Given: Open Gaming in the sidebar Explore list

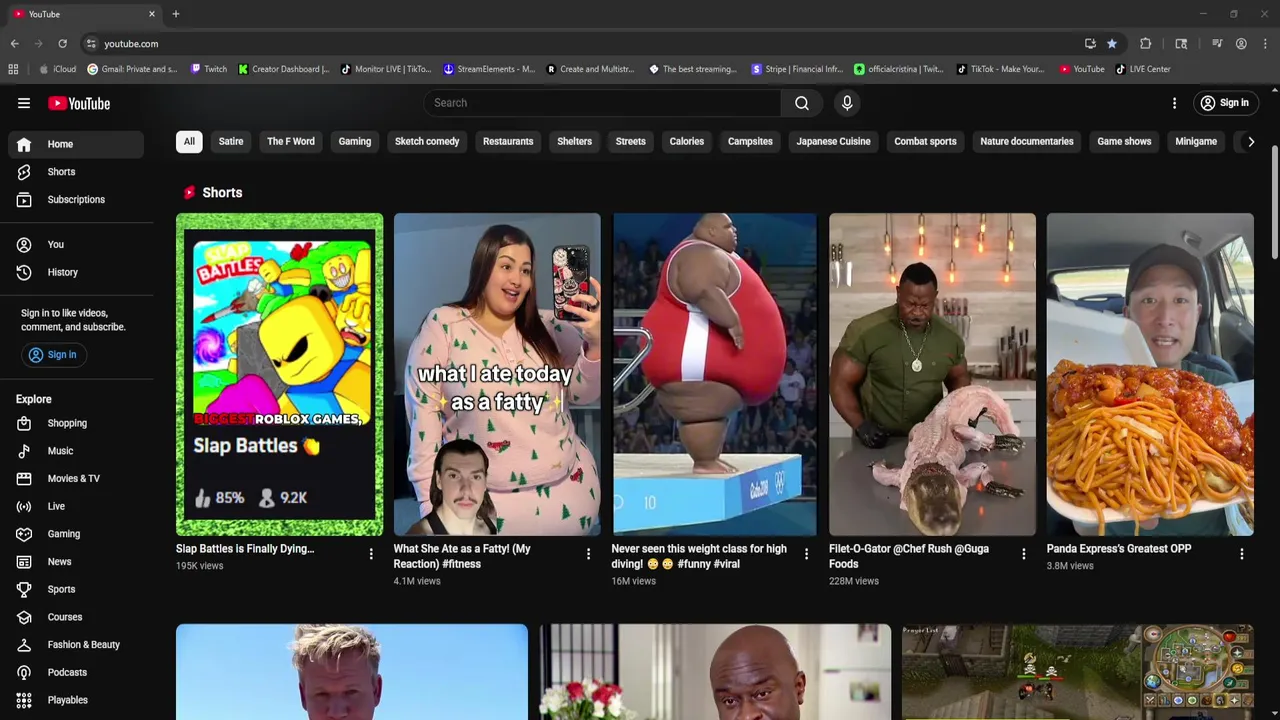Looking at the screenshot, I should tap(76, 534).
